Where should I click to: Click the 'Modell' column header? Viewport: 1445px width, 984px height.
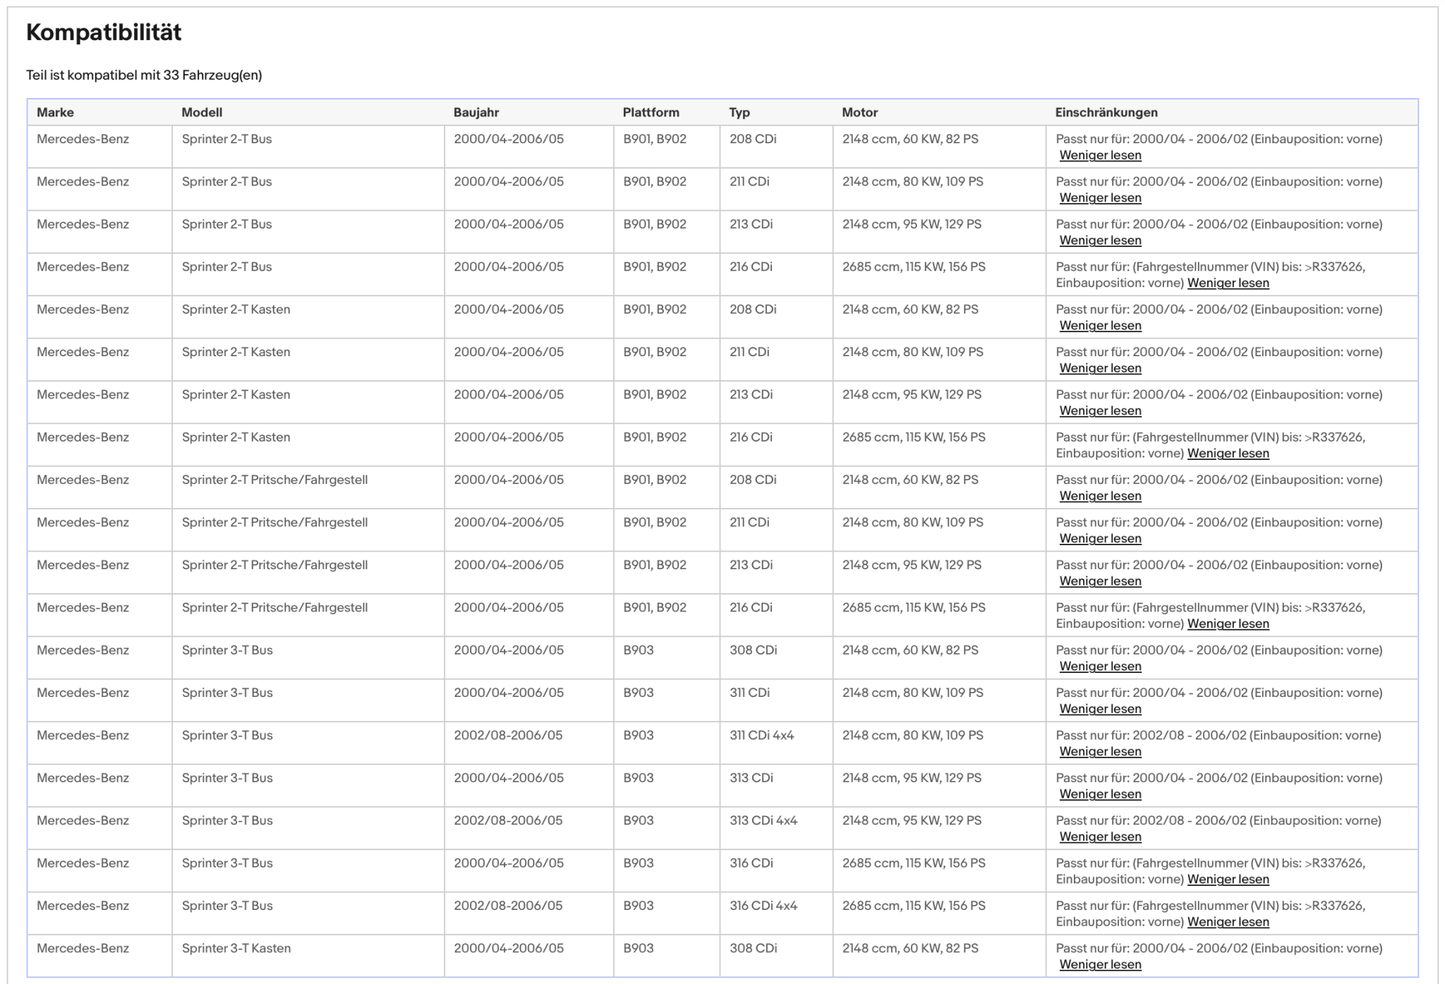202,113
